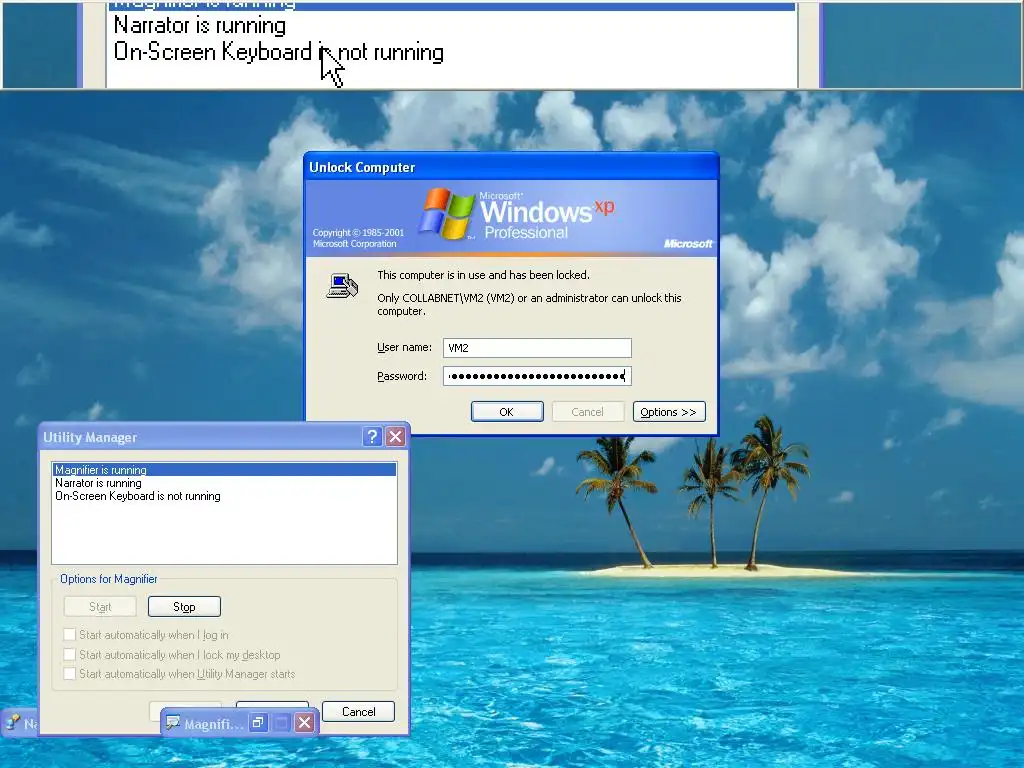Click the Unlock Computer title bar

(x=511, y=167)
